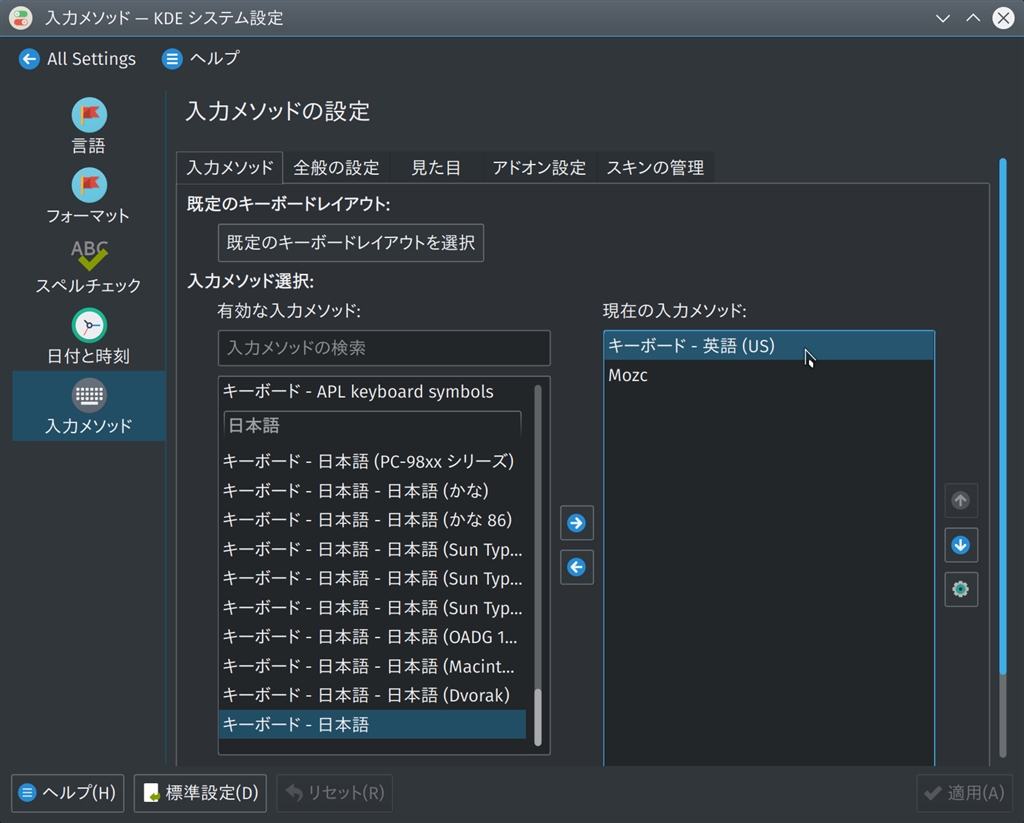Image resolution: width=1024 pixels, height=823 pixels.
Task: Select キーボード - 日本語 - 日本語 (Dvorak)
Action: [x=372, y=695]
